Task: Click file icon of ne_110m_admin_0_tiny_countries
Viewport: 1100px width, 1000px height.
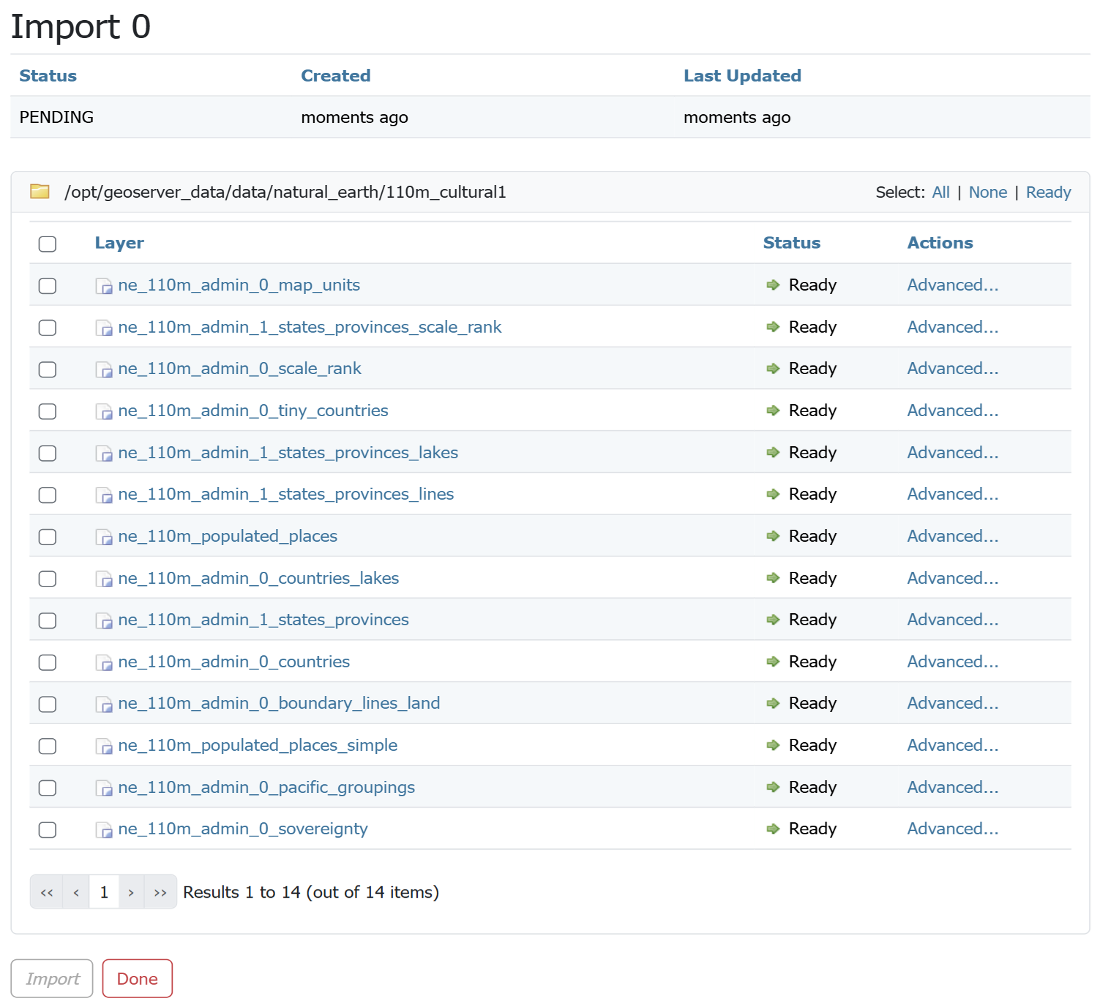Action: click(x=104, y=411)
